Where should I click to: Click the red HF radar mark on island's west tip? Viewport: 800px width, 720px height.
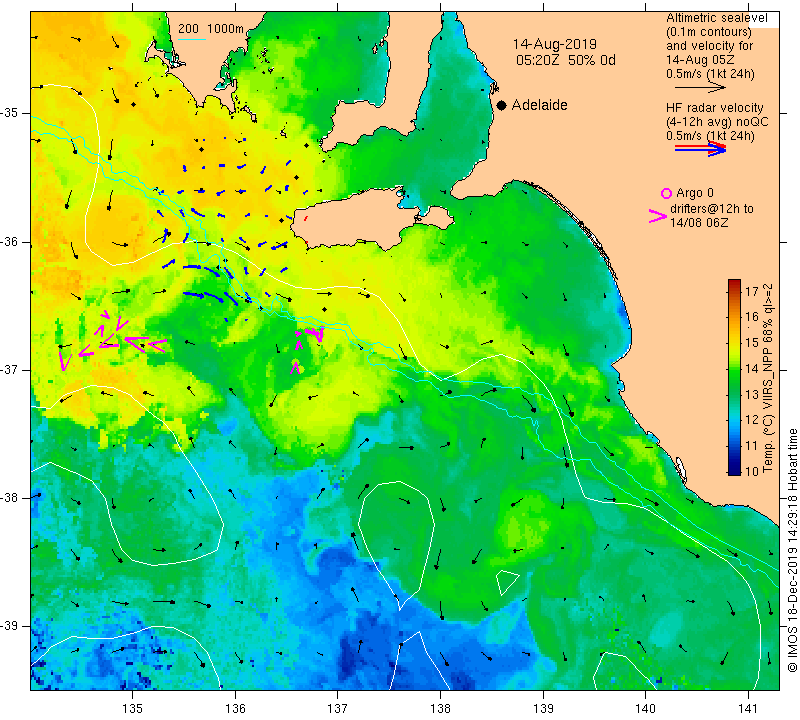(306, 218)
